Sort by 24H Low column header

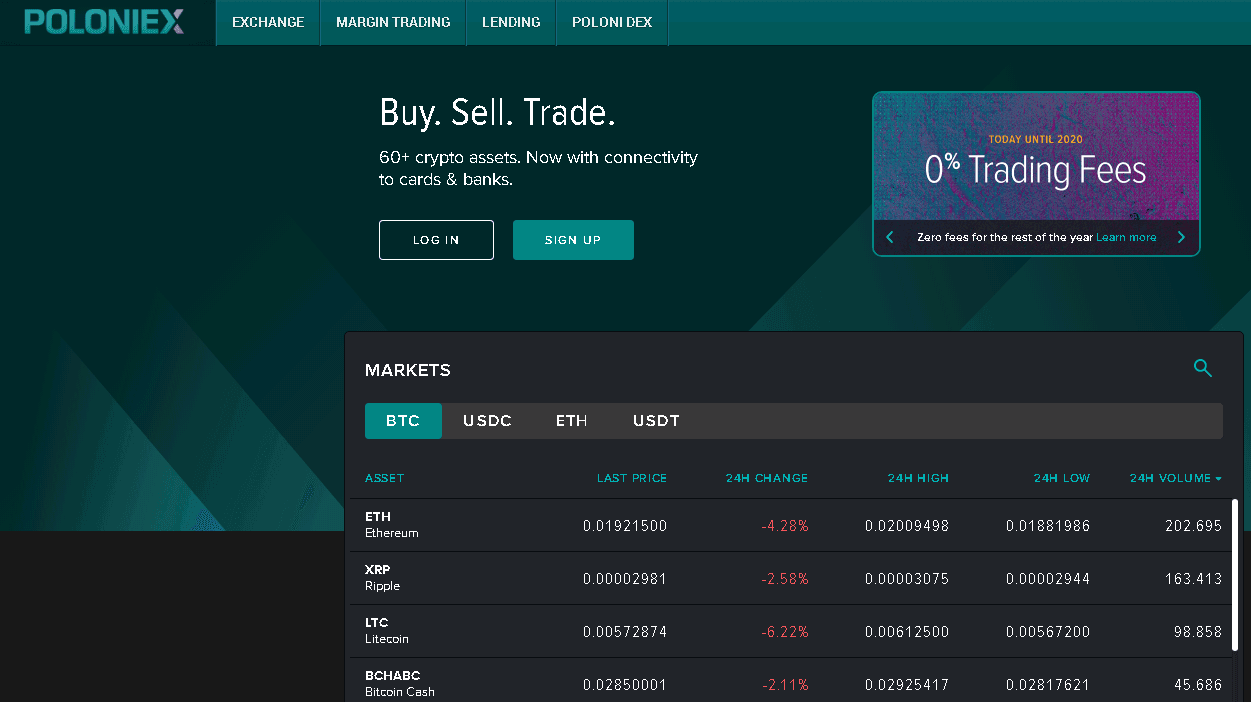click(x=1062, y=478)
